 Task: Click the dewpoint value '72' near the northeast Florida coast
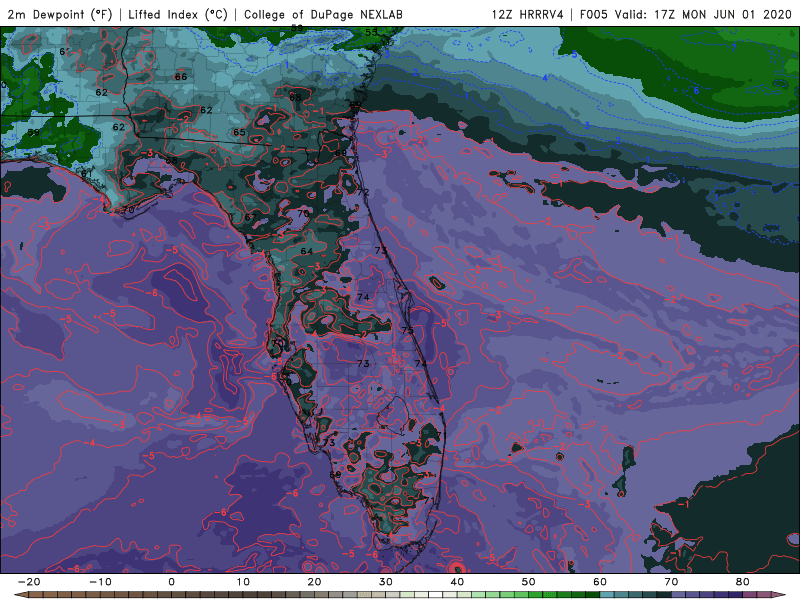[x=363, y=192]
